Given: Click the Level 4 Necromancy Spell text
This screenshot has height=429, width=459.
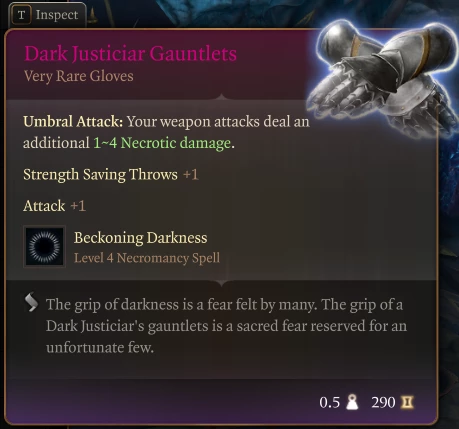Looking at the screenshot, I should click(x=147, y=258).
